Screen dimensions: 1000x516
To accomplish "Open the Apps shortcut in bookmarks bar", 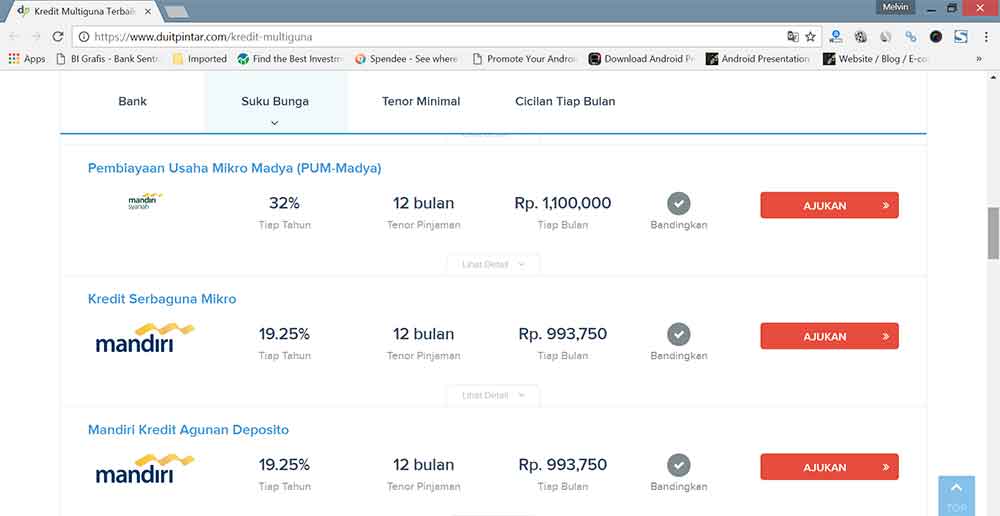I will click(27, 59).
